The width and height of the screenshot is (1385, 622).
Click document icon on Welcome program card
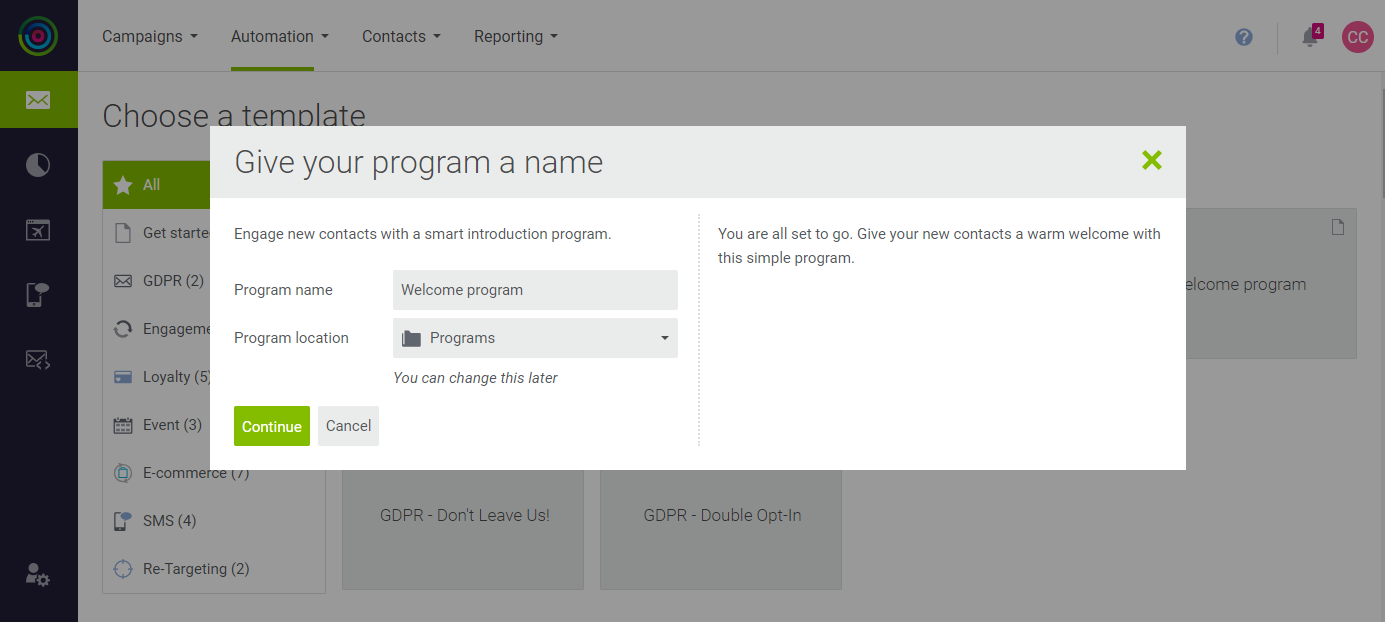[x=1338, y=227]
